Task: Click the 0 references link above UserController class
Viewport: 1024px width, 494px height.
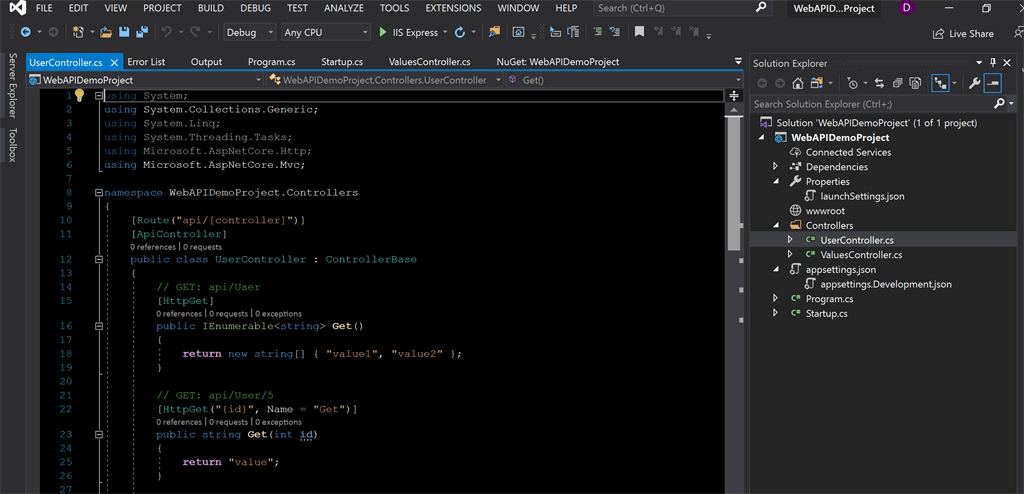Action: coord(153,247)
